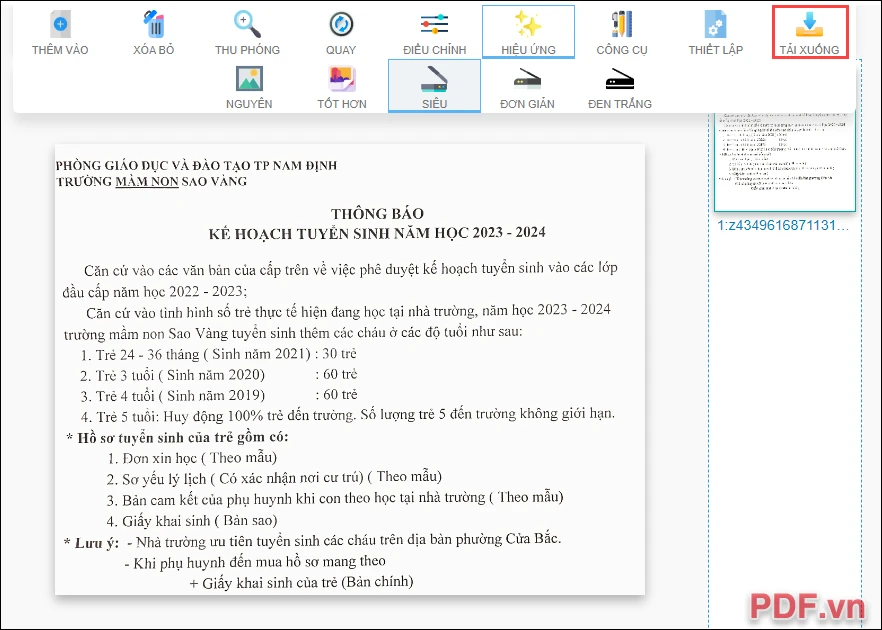Select the XÓA BỎ delete tool
Viewport: 882px width, 630px height.
154,32
